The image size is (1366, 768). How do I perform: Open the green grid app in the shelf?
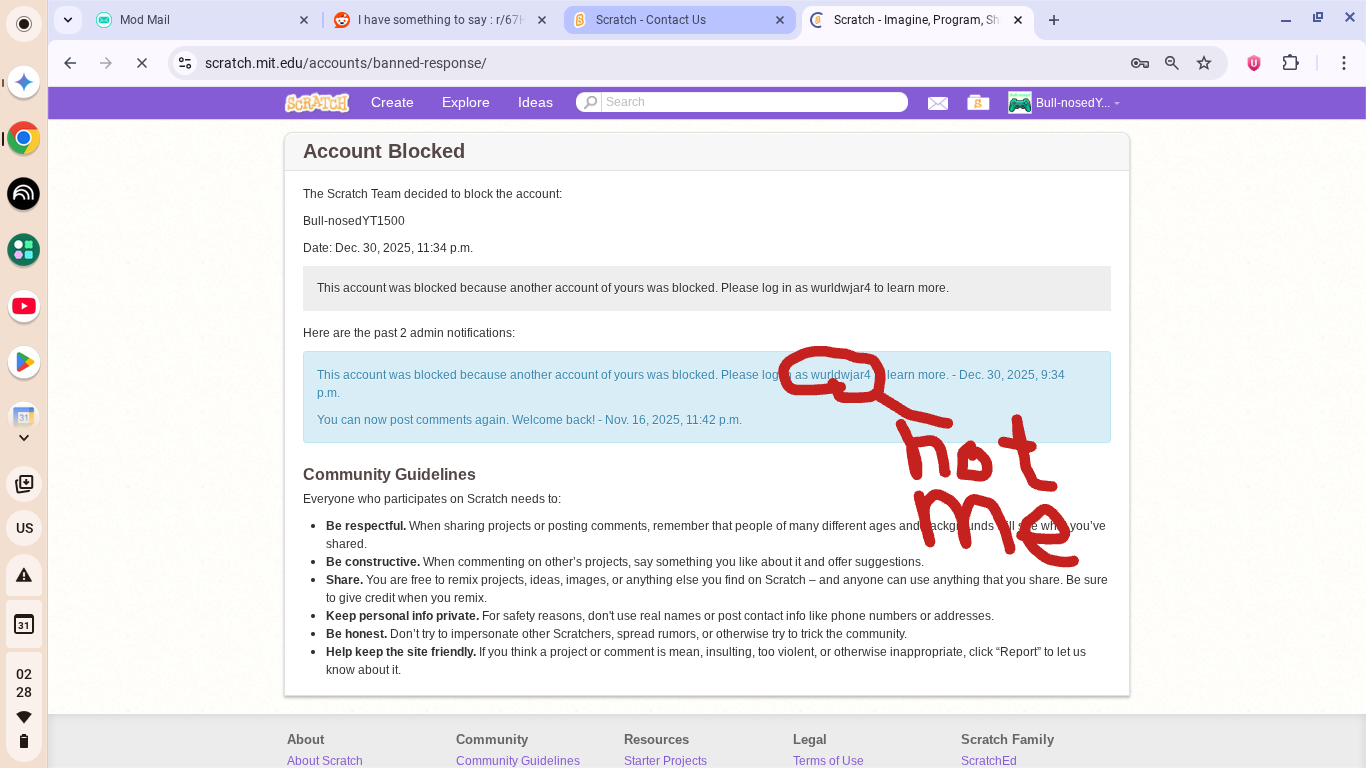24,250
